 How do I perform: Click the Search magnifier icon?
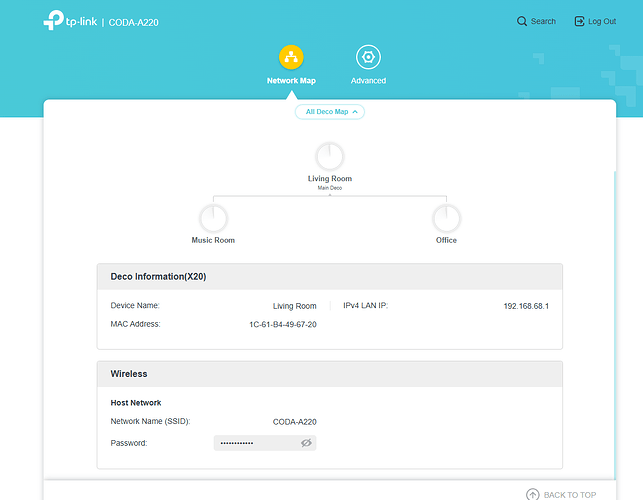pos(522,21)
